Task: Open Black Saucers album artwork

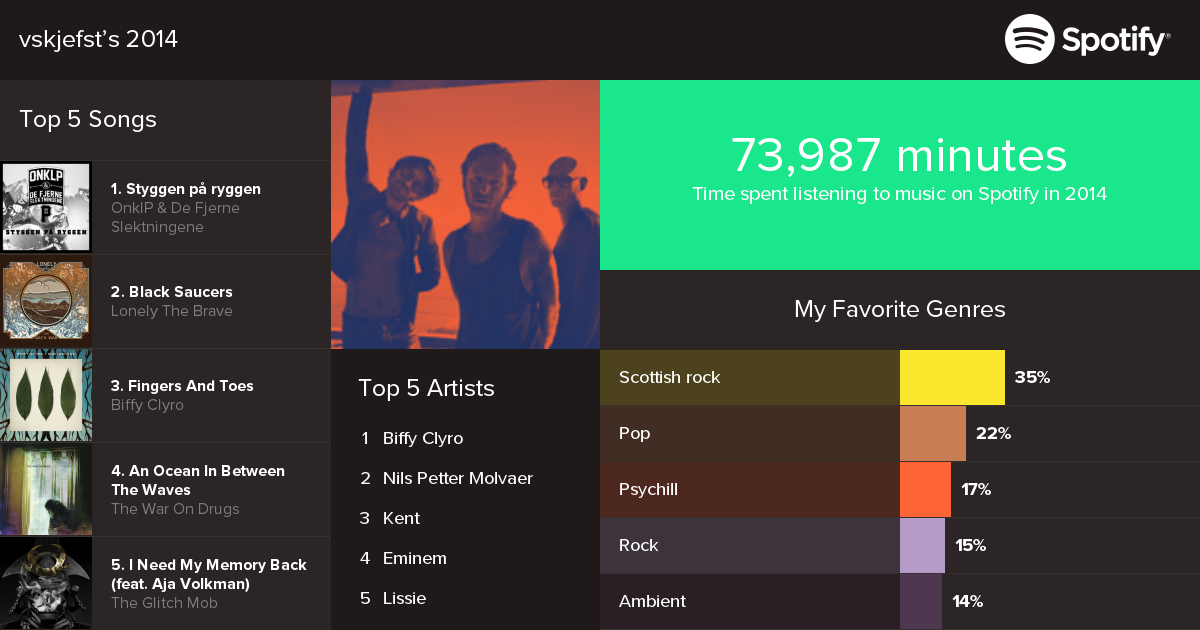Action: 46,301
